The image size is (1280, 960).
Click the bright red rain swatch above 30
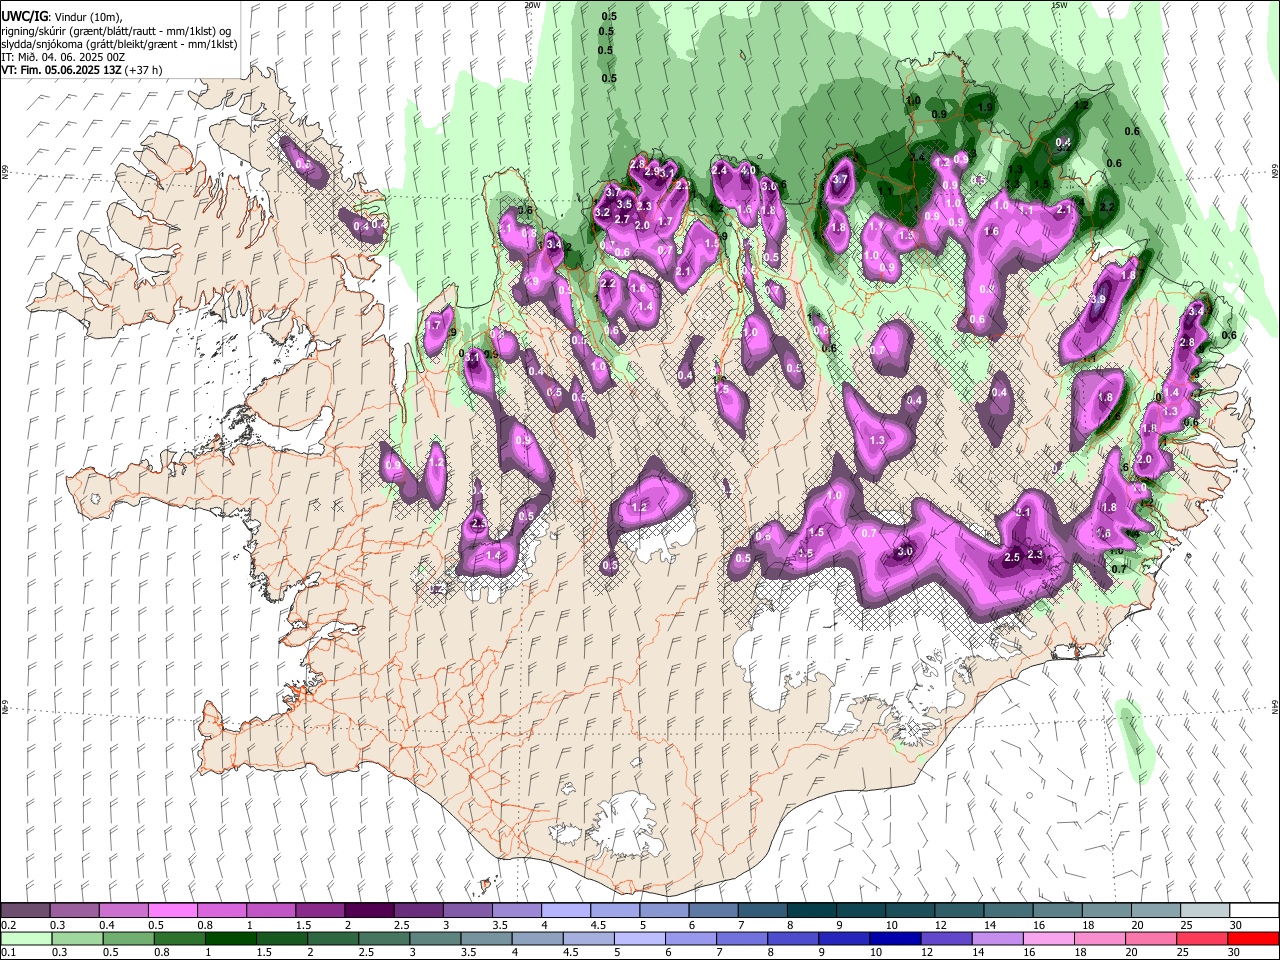tap(1253, 938)
